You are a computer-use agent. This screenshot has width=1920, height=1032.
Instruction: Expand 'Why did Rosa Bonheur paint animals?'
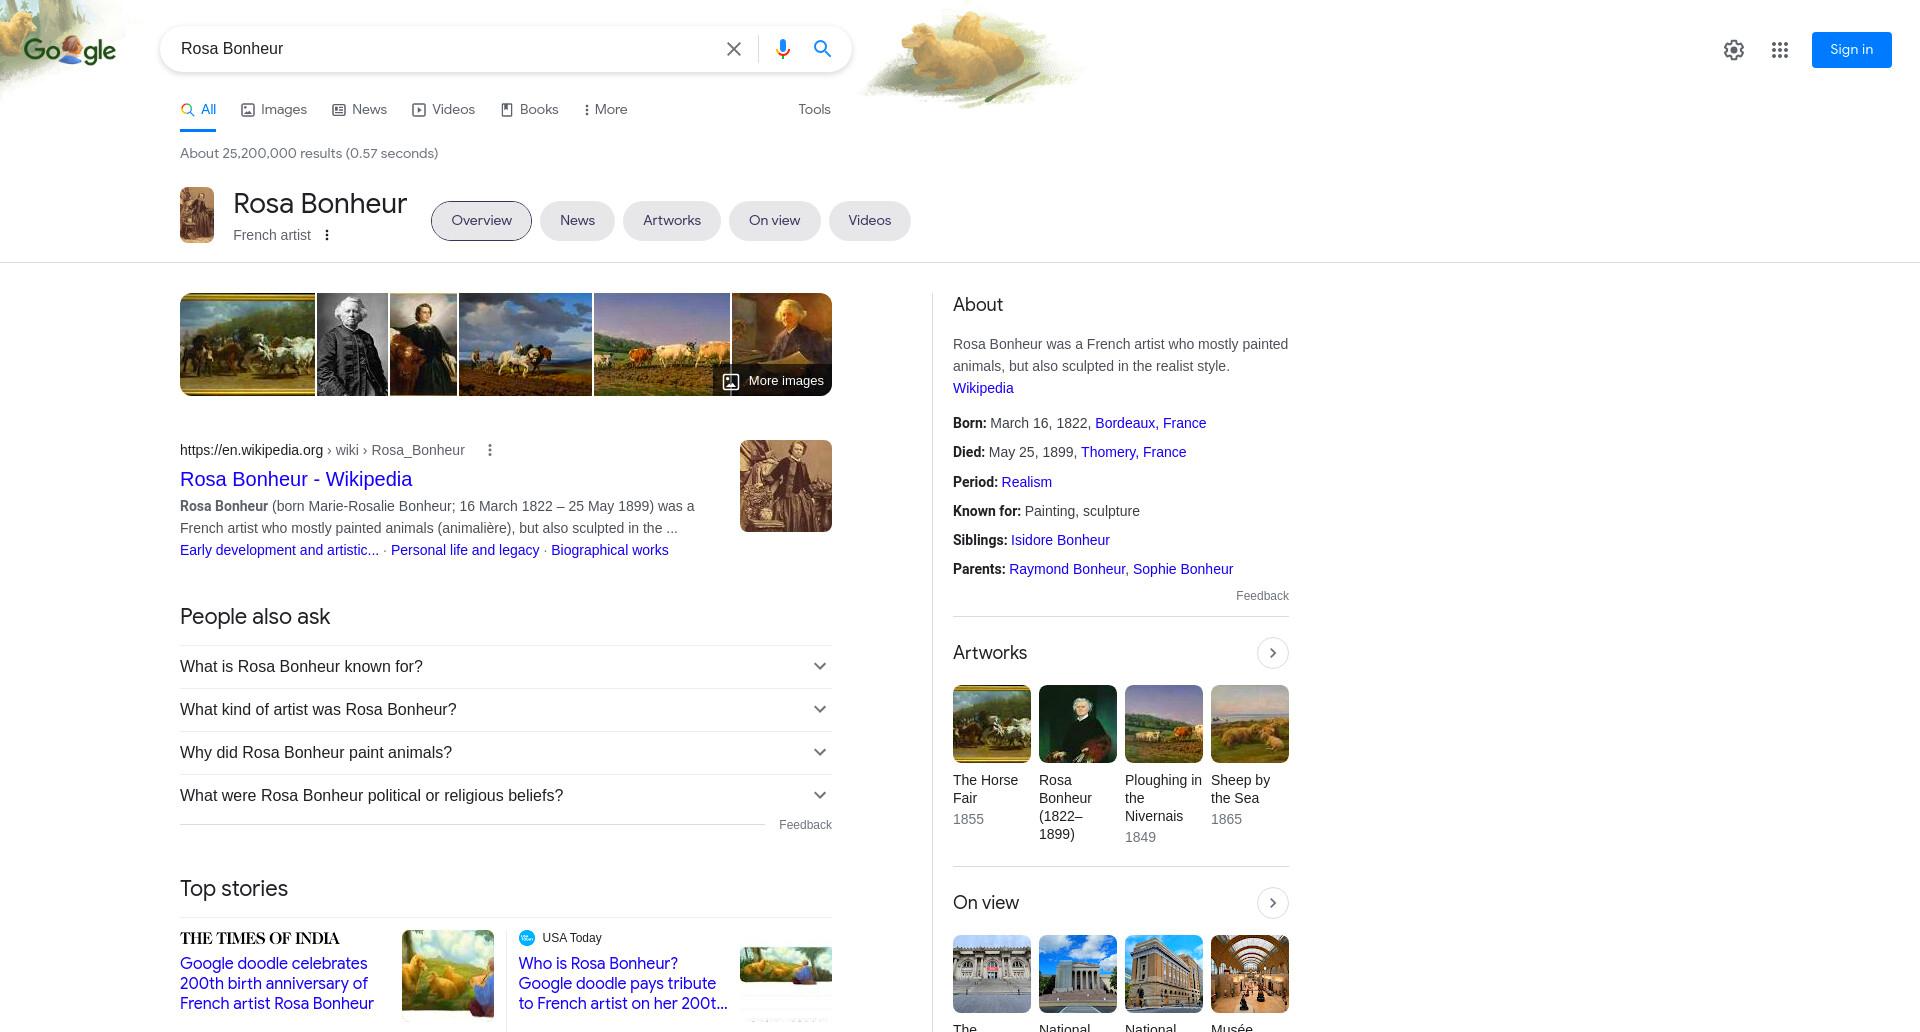506,753
